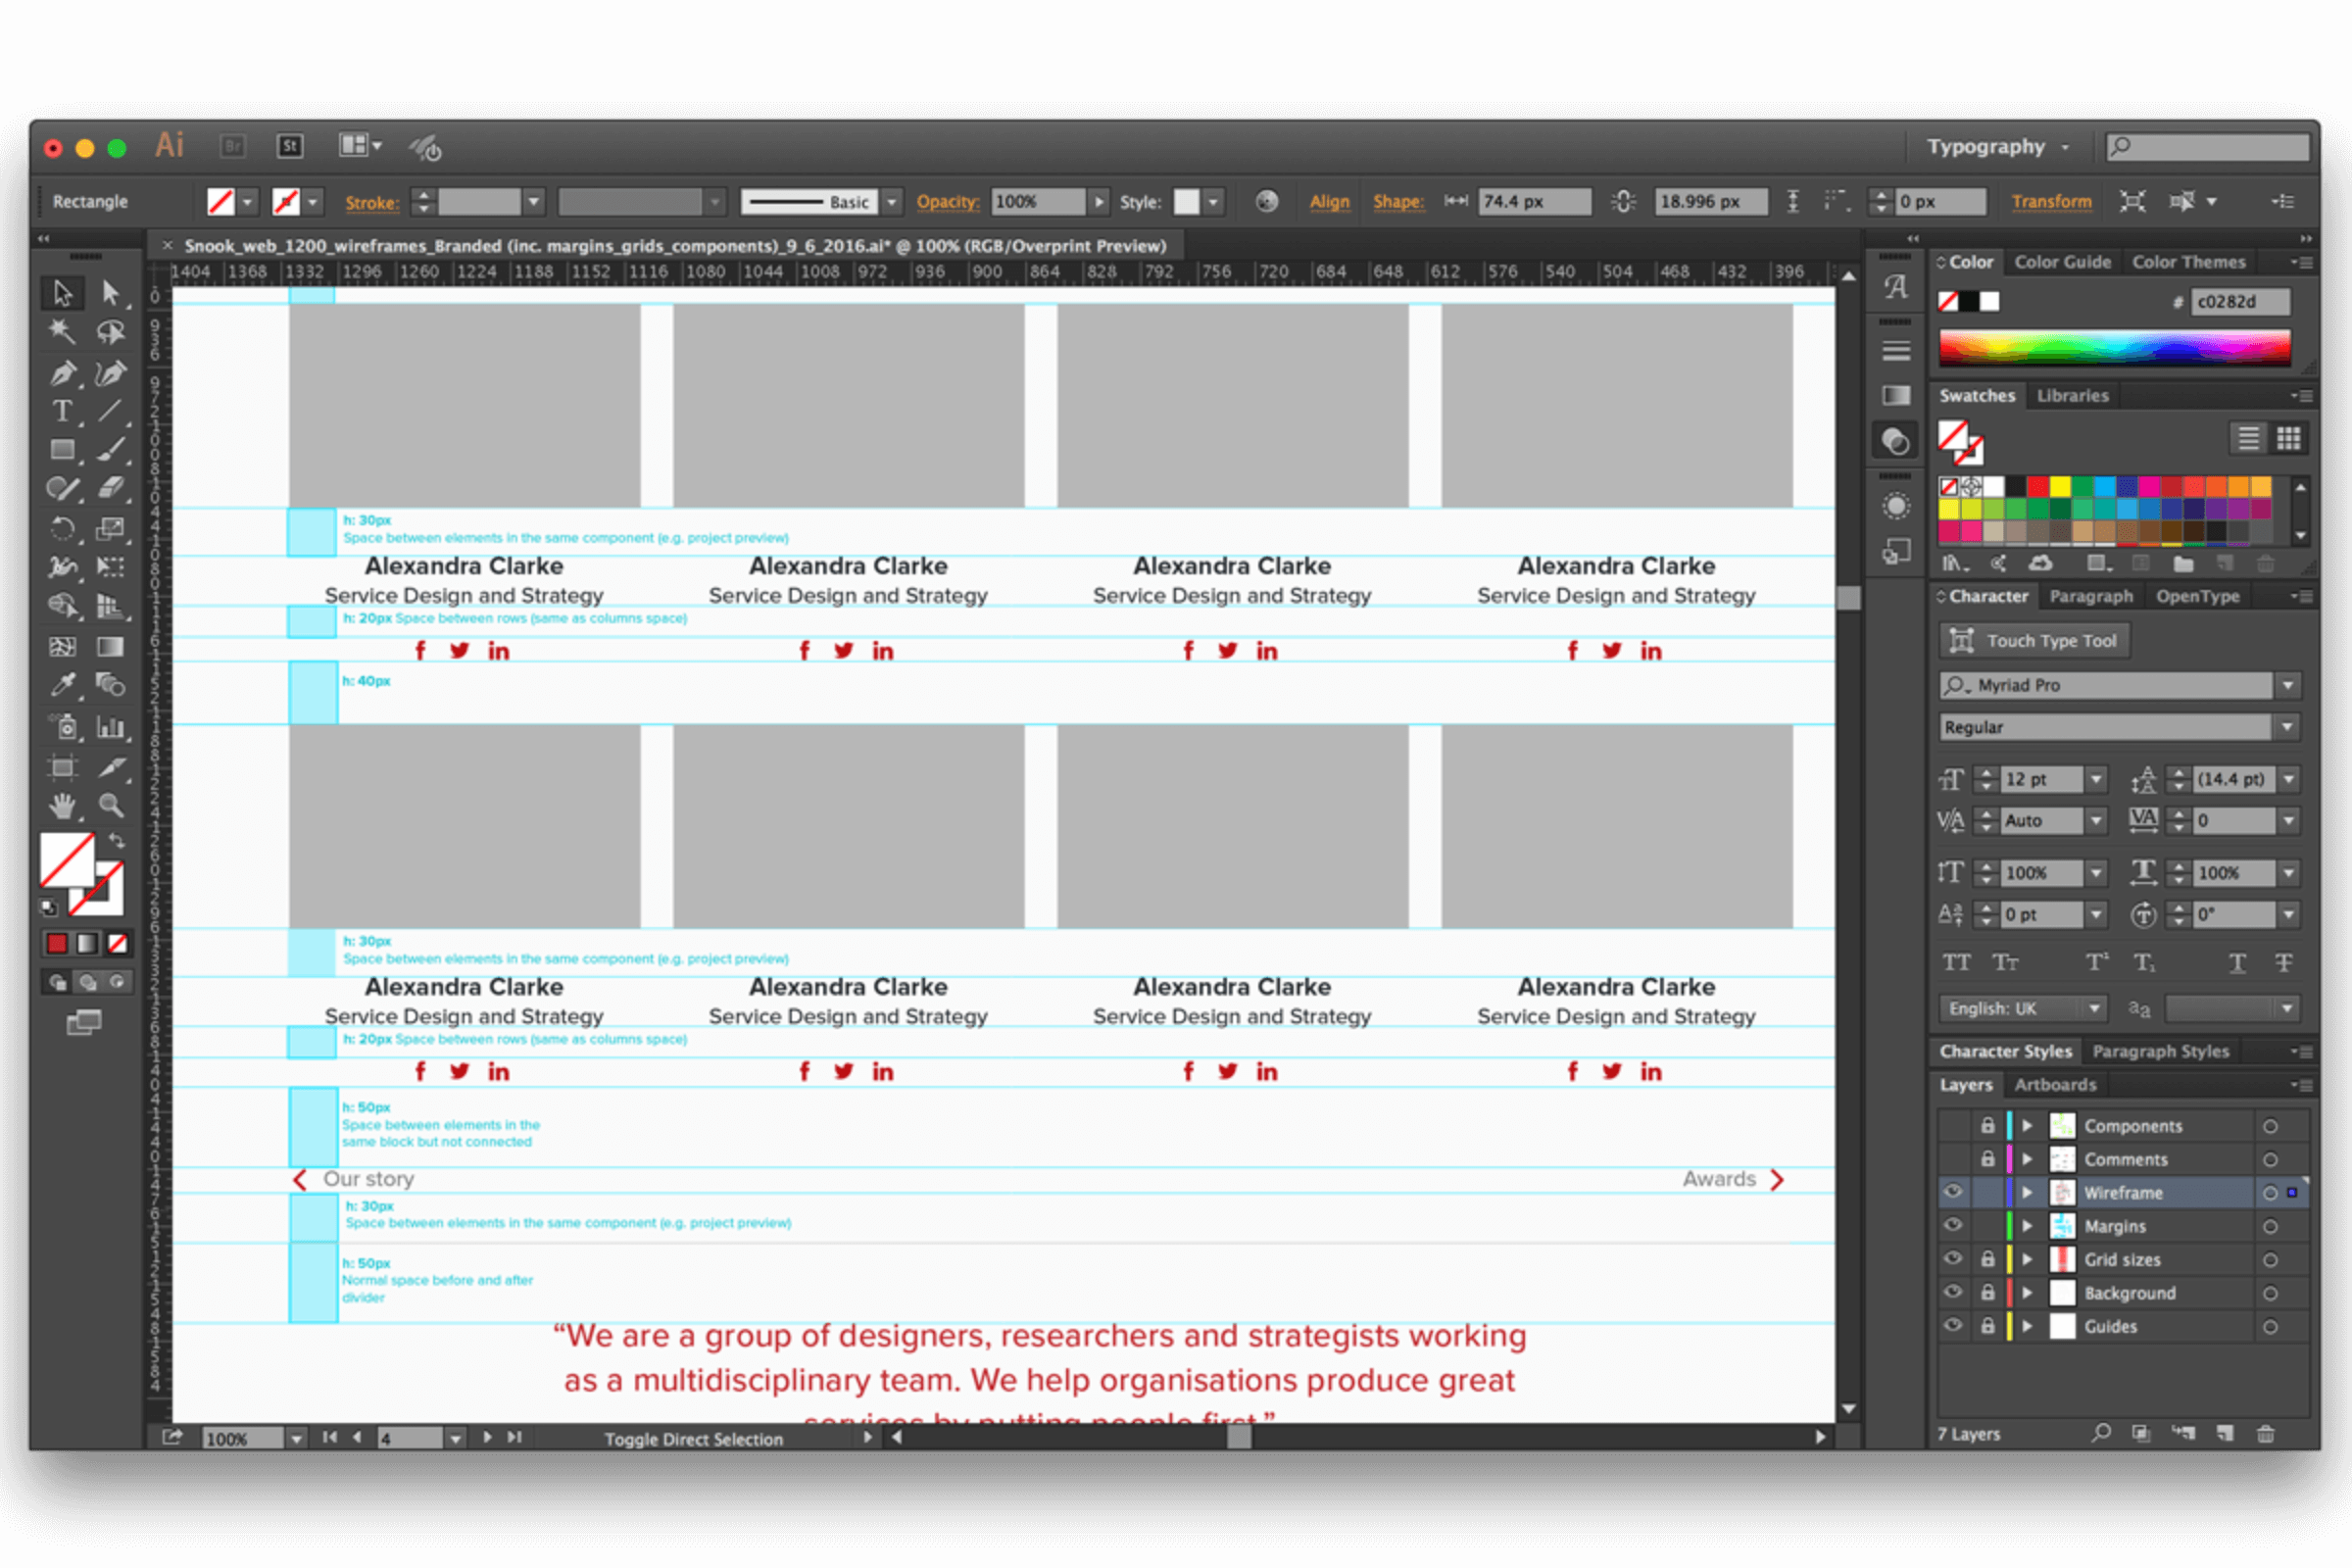The height and width of the screenshot is (1568, 2352).
Task: Activate the Zoom tool
Action: [111, 806]
